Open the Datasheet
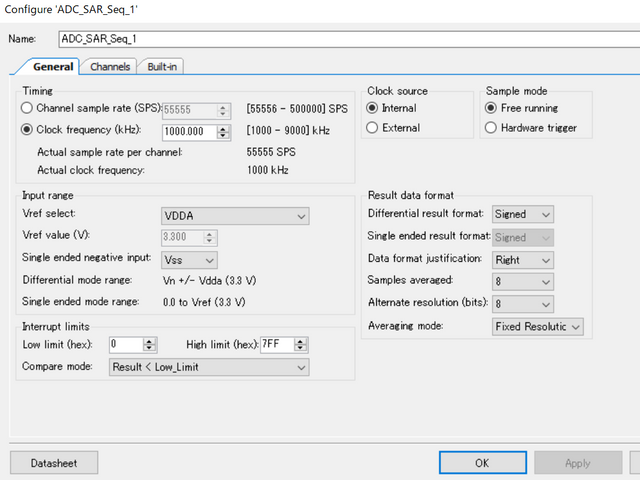 click(54, 463)
